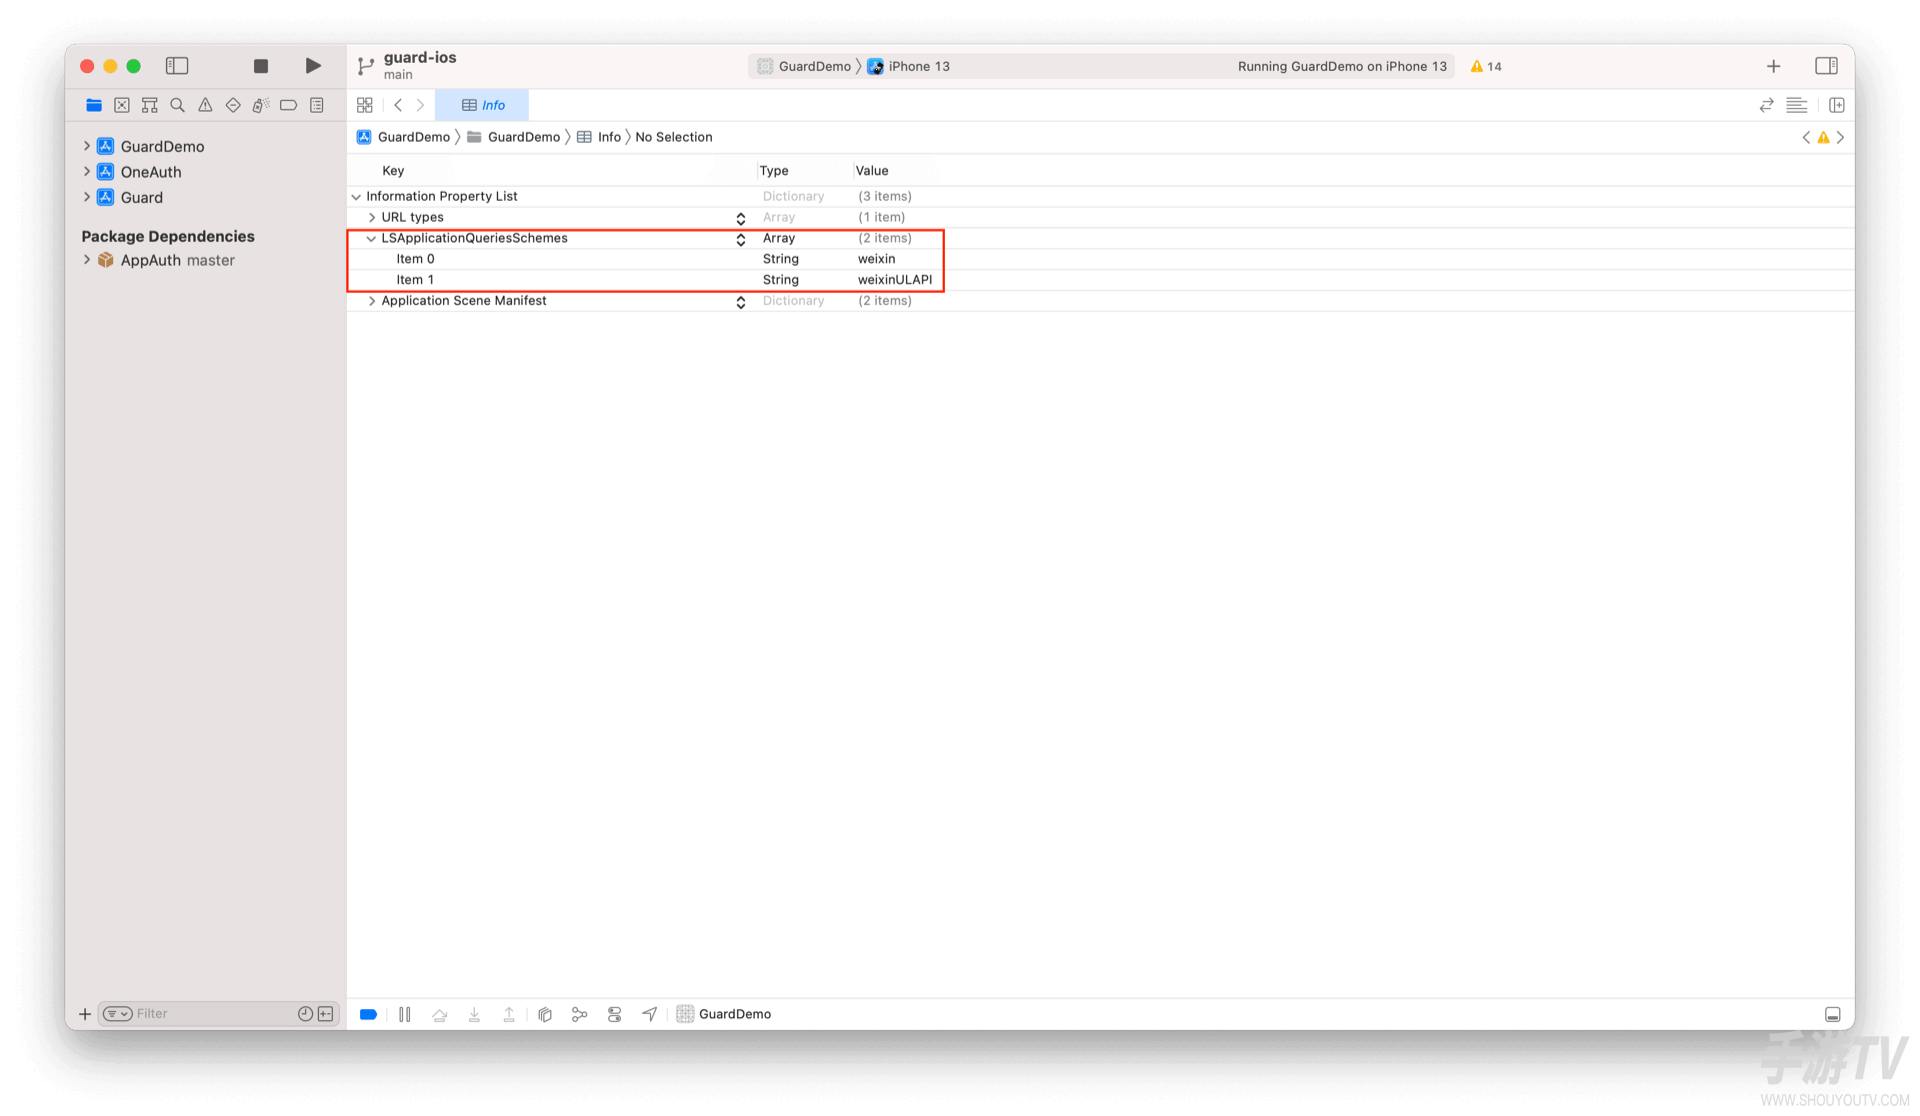
Task: Open the Test navigator diamond icon
Action: point(233,105)
